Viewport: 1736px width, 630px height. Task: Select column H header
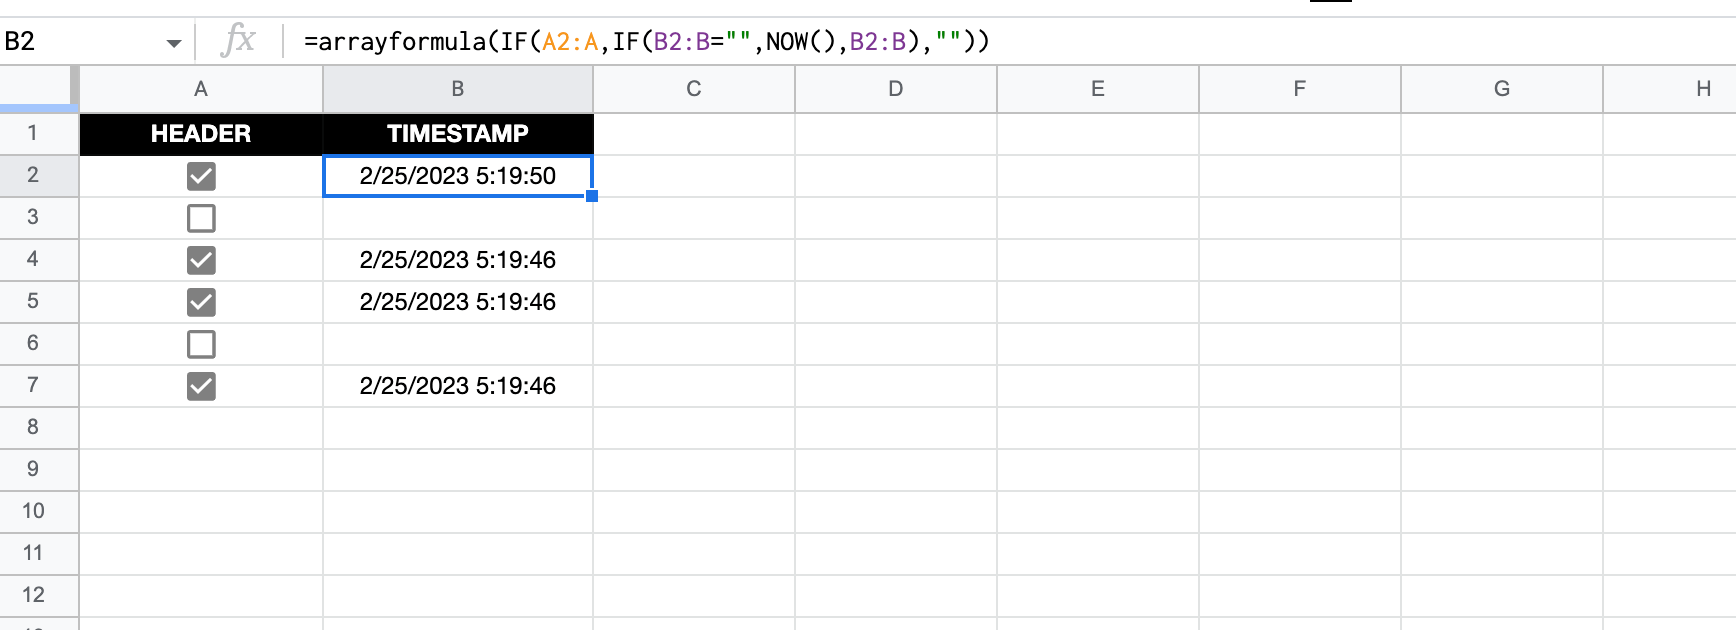tap(1670, 89)
